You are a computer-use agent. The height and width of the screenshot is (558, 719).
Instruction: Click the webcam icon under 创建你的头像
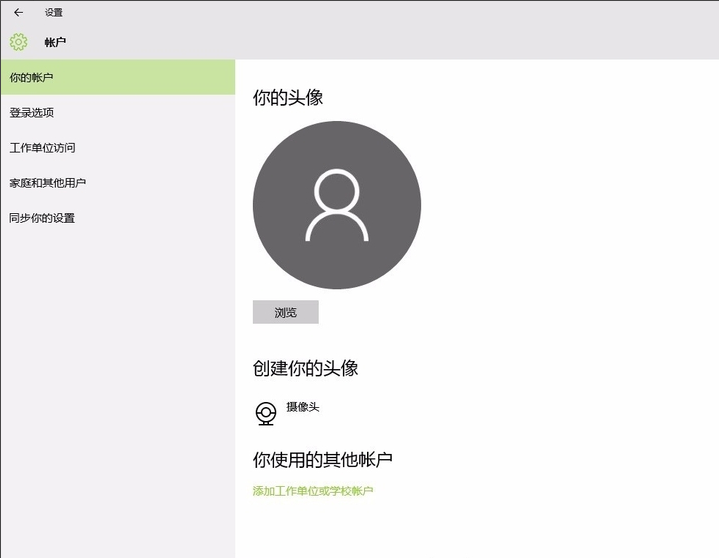pos(265,413)
